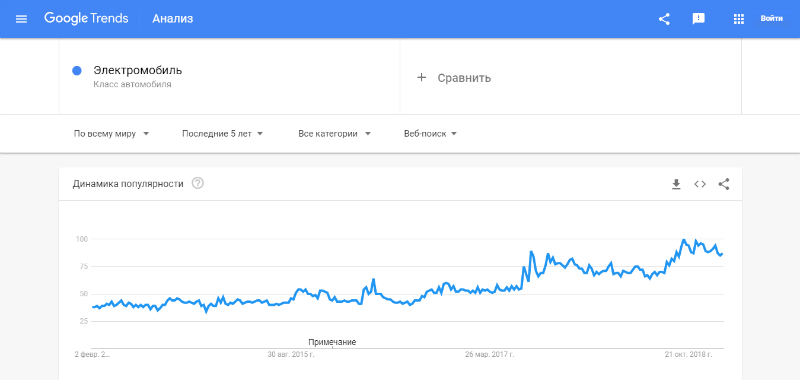
Task: Open the hamburger main menu
Action: pyautogui.click(x=21, y=19)
